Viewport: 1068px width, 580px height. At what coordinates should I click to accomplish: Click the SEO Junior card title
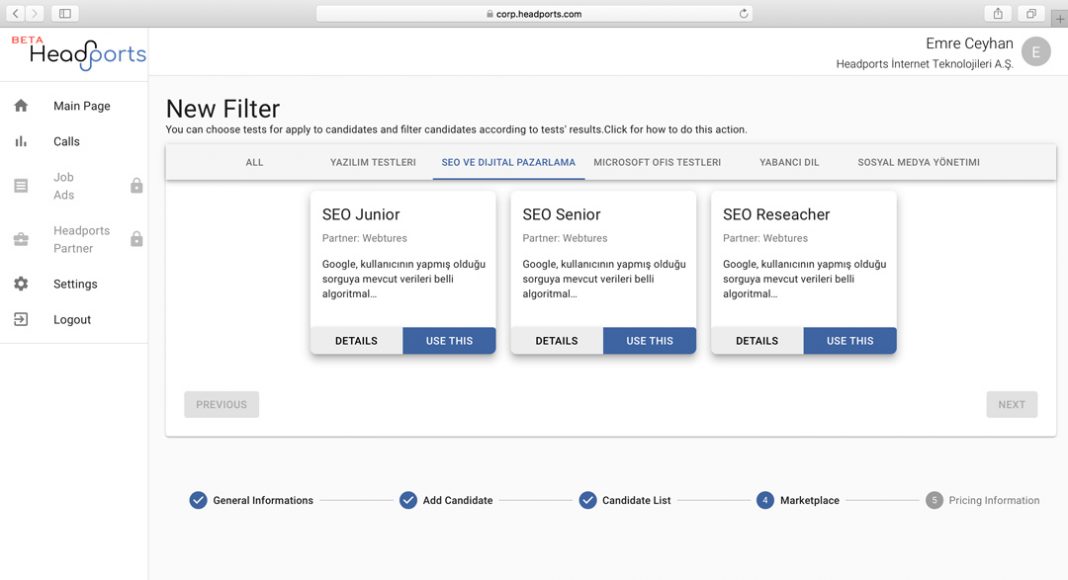[361, 214]
